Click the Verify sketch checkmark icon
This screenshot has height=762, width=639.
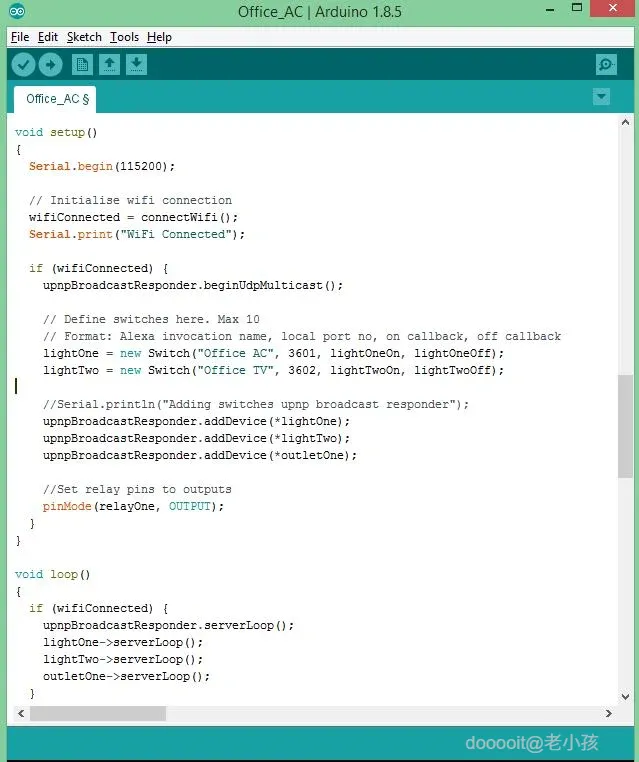coord(23,65)
